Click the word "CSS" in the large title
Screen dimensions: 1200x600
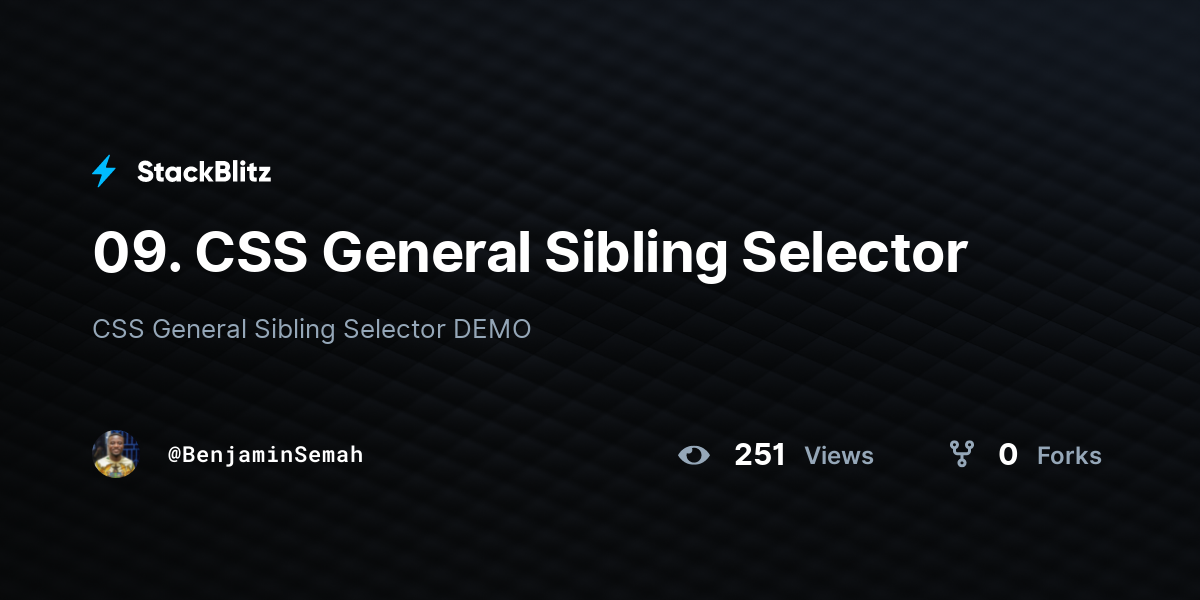click(251, 253)
